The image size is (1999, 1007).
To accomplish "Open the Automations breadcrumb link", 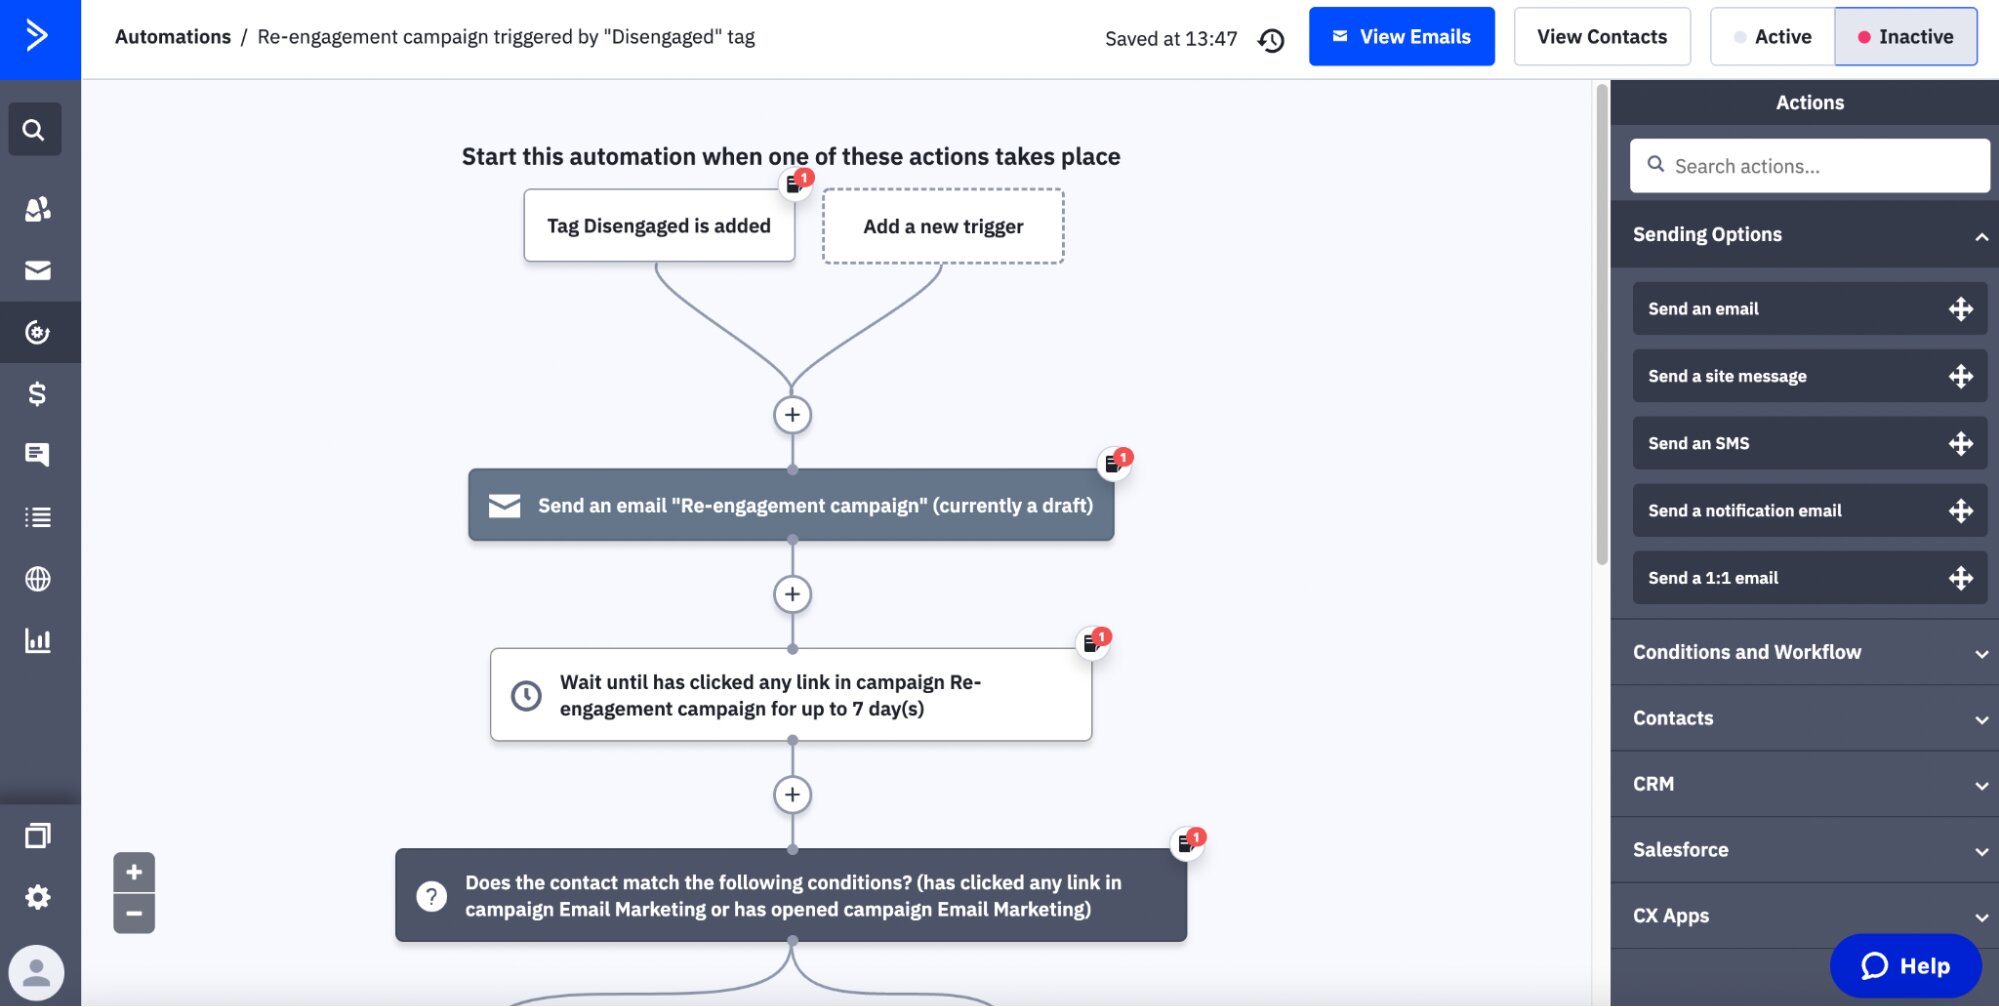I will point(172,36).
